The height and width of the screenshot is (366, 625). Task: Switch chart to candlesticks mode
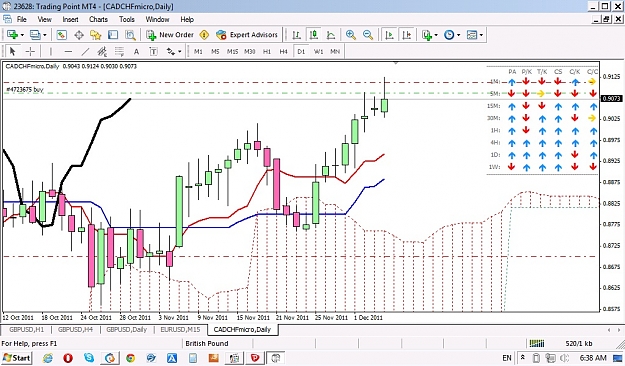[x=314, y=35]
